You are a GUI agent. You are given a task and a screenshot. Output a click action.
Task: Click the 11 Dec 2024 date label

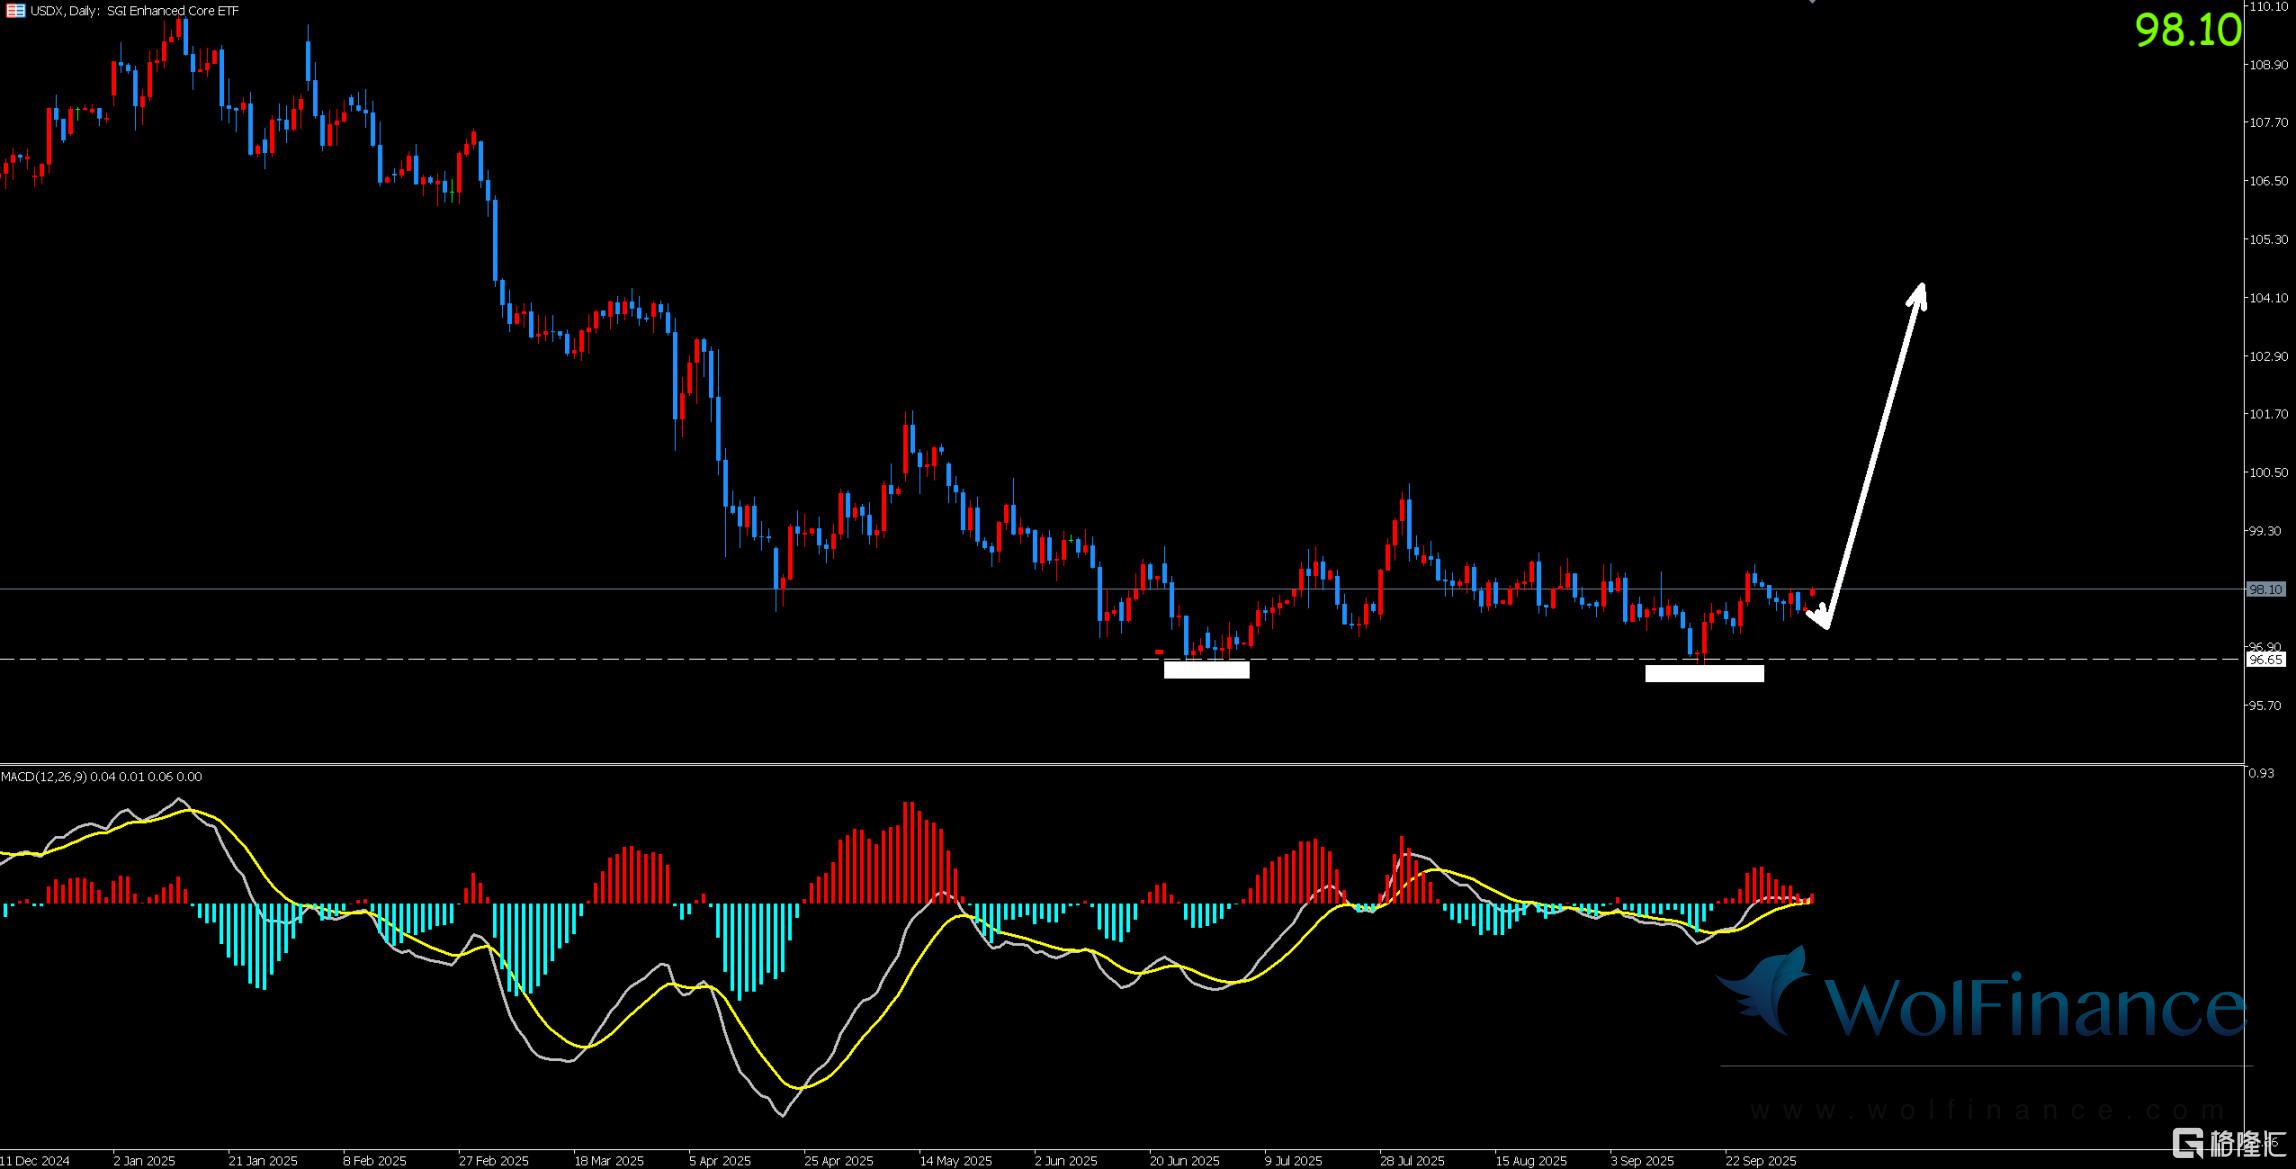(x=35, y=1161)
